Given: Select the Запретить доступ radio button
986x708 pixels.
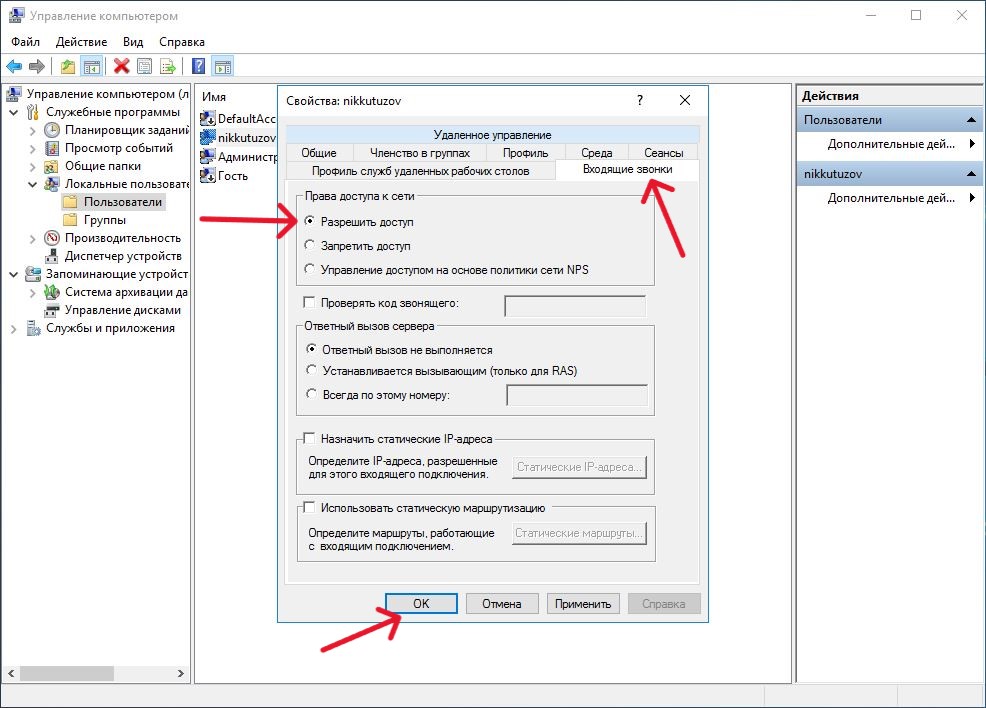Looking at the screenshot, I should (x=311, y=246).
